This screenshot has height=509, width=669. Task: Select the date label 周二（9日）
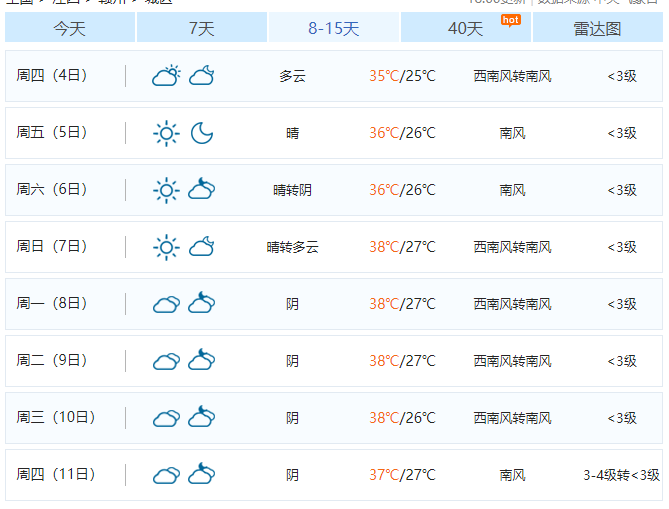click(52, 361)
